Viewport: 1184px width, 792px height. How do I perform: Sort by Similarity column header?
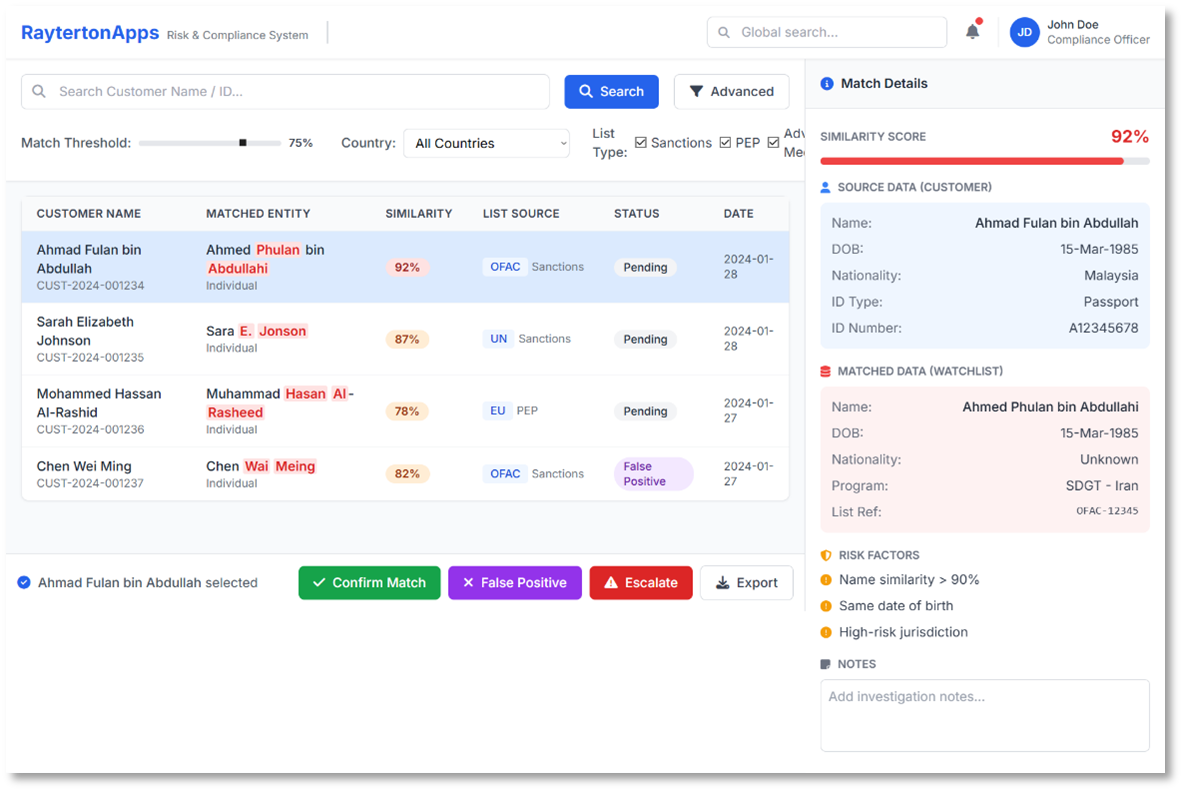pyautogui.click(x=418, y=213)
